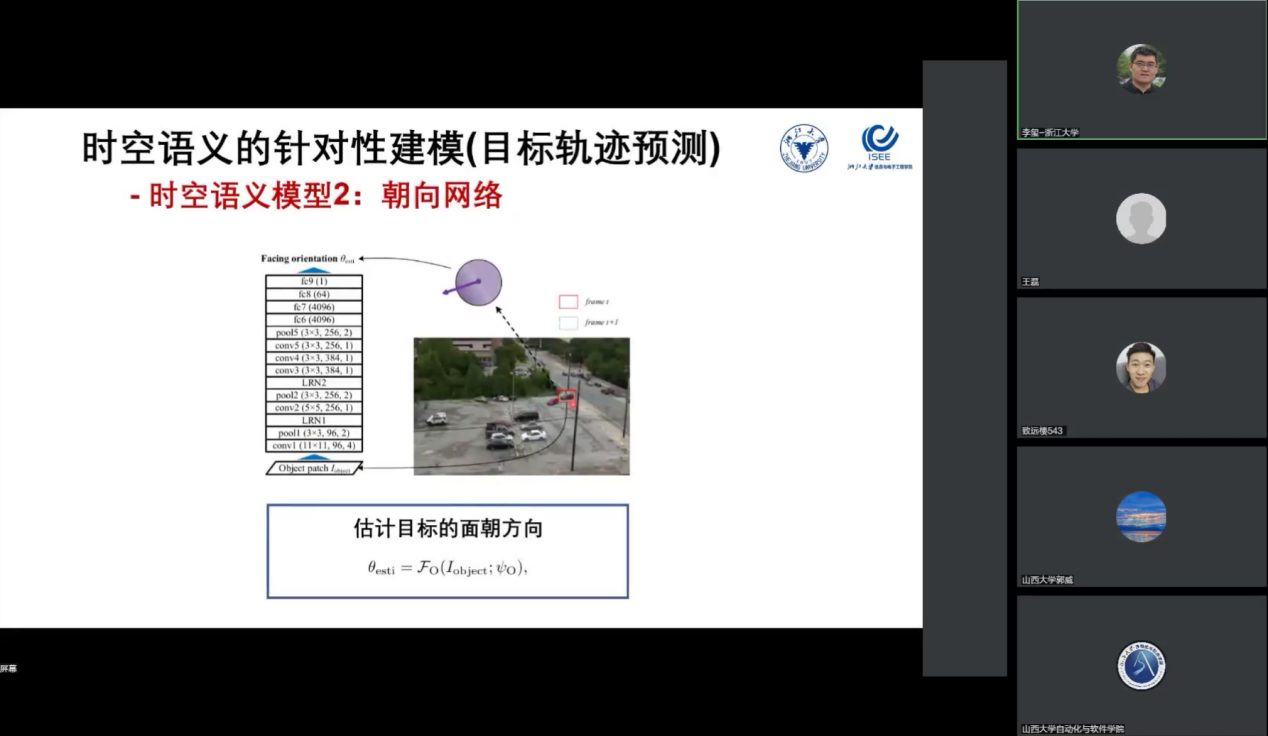Click the fc7 (4096) layer row
Screen dimensions: 1268x736
click(x=314, y=307)
